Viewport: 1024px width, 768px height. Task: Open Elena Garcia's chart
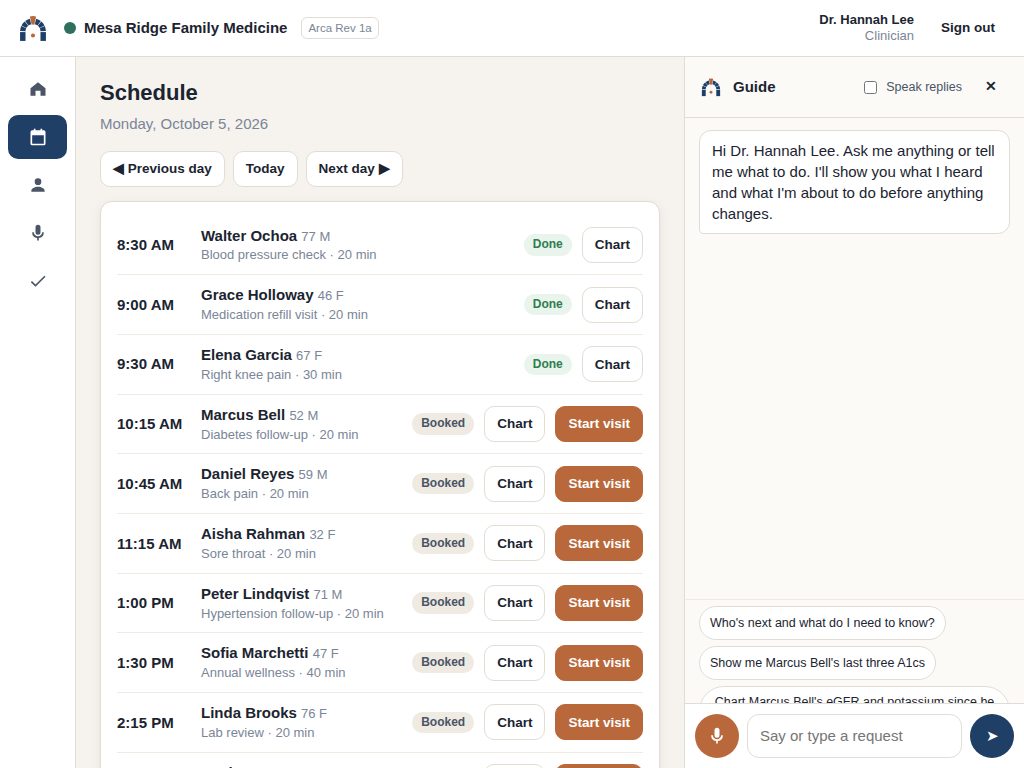point(612,364)
